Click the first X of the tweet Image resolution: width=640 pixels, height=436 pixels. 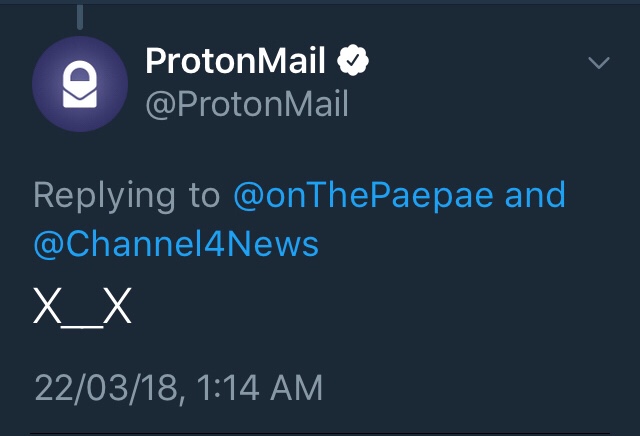47,305
